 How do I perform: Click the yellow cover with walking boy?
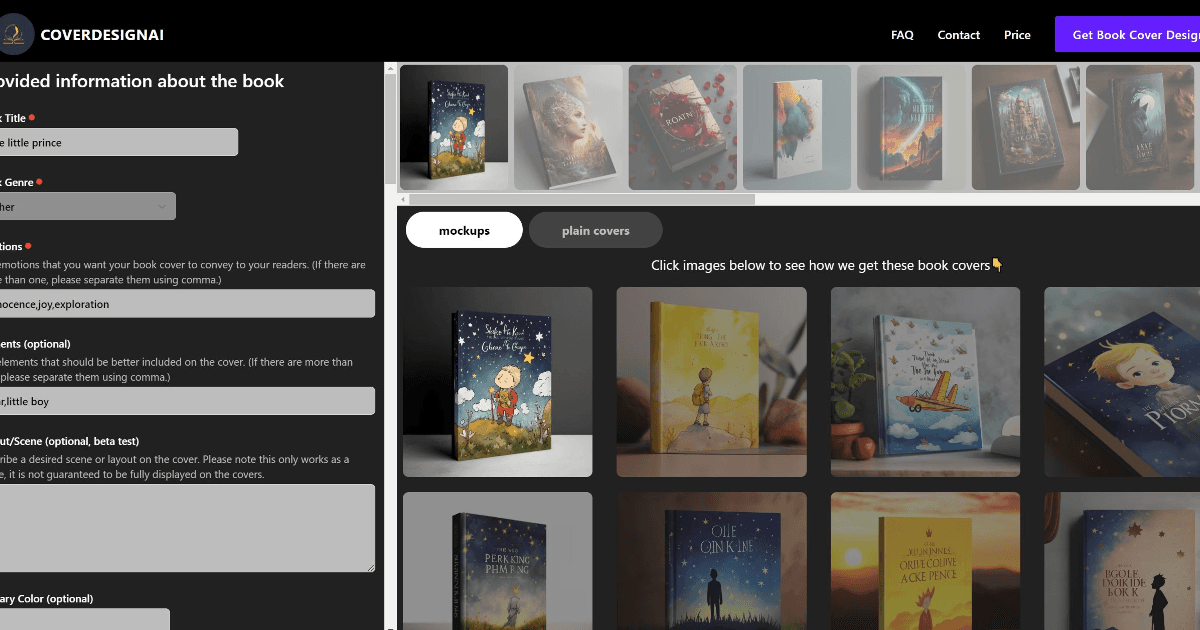(711, 382)
